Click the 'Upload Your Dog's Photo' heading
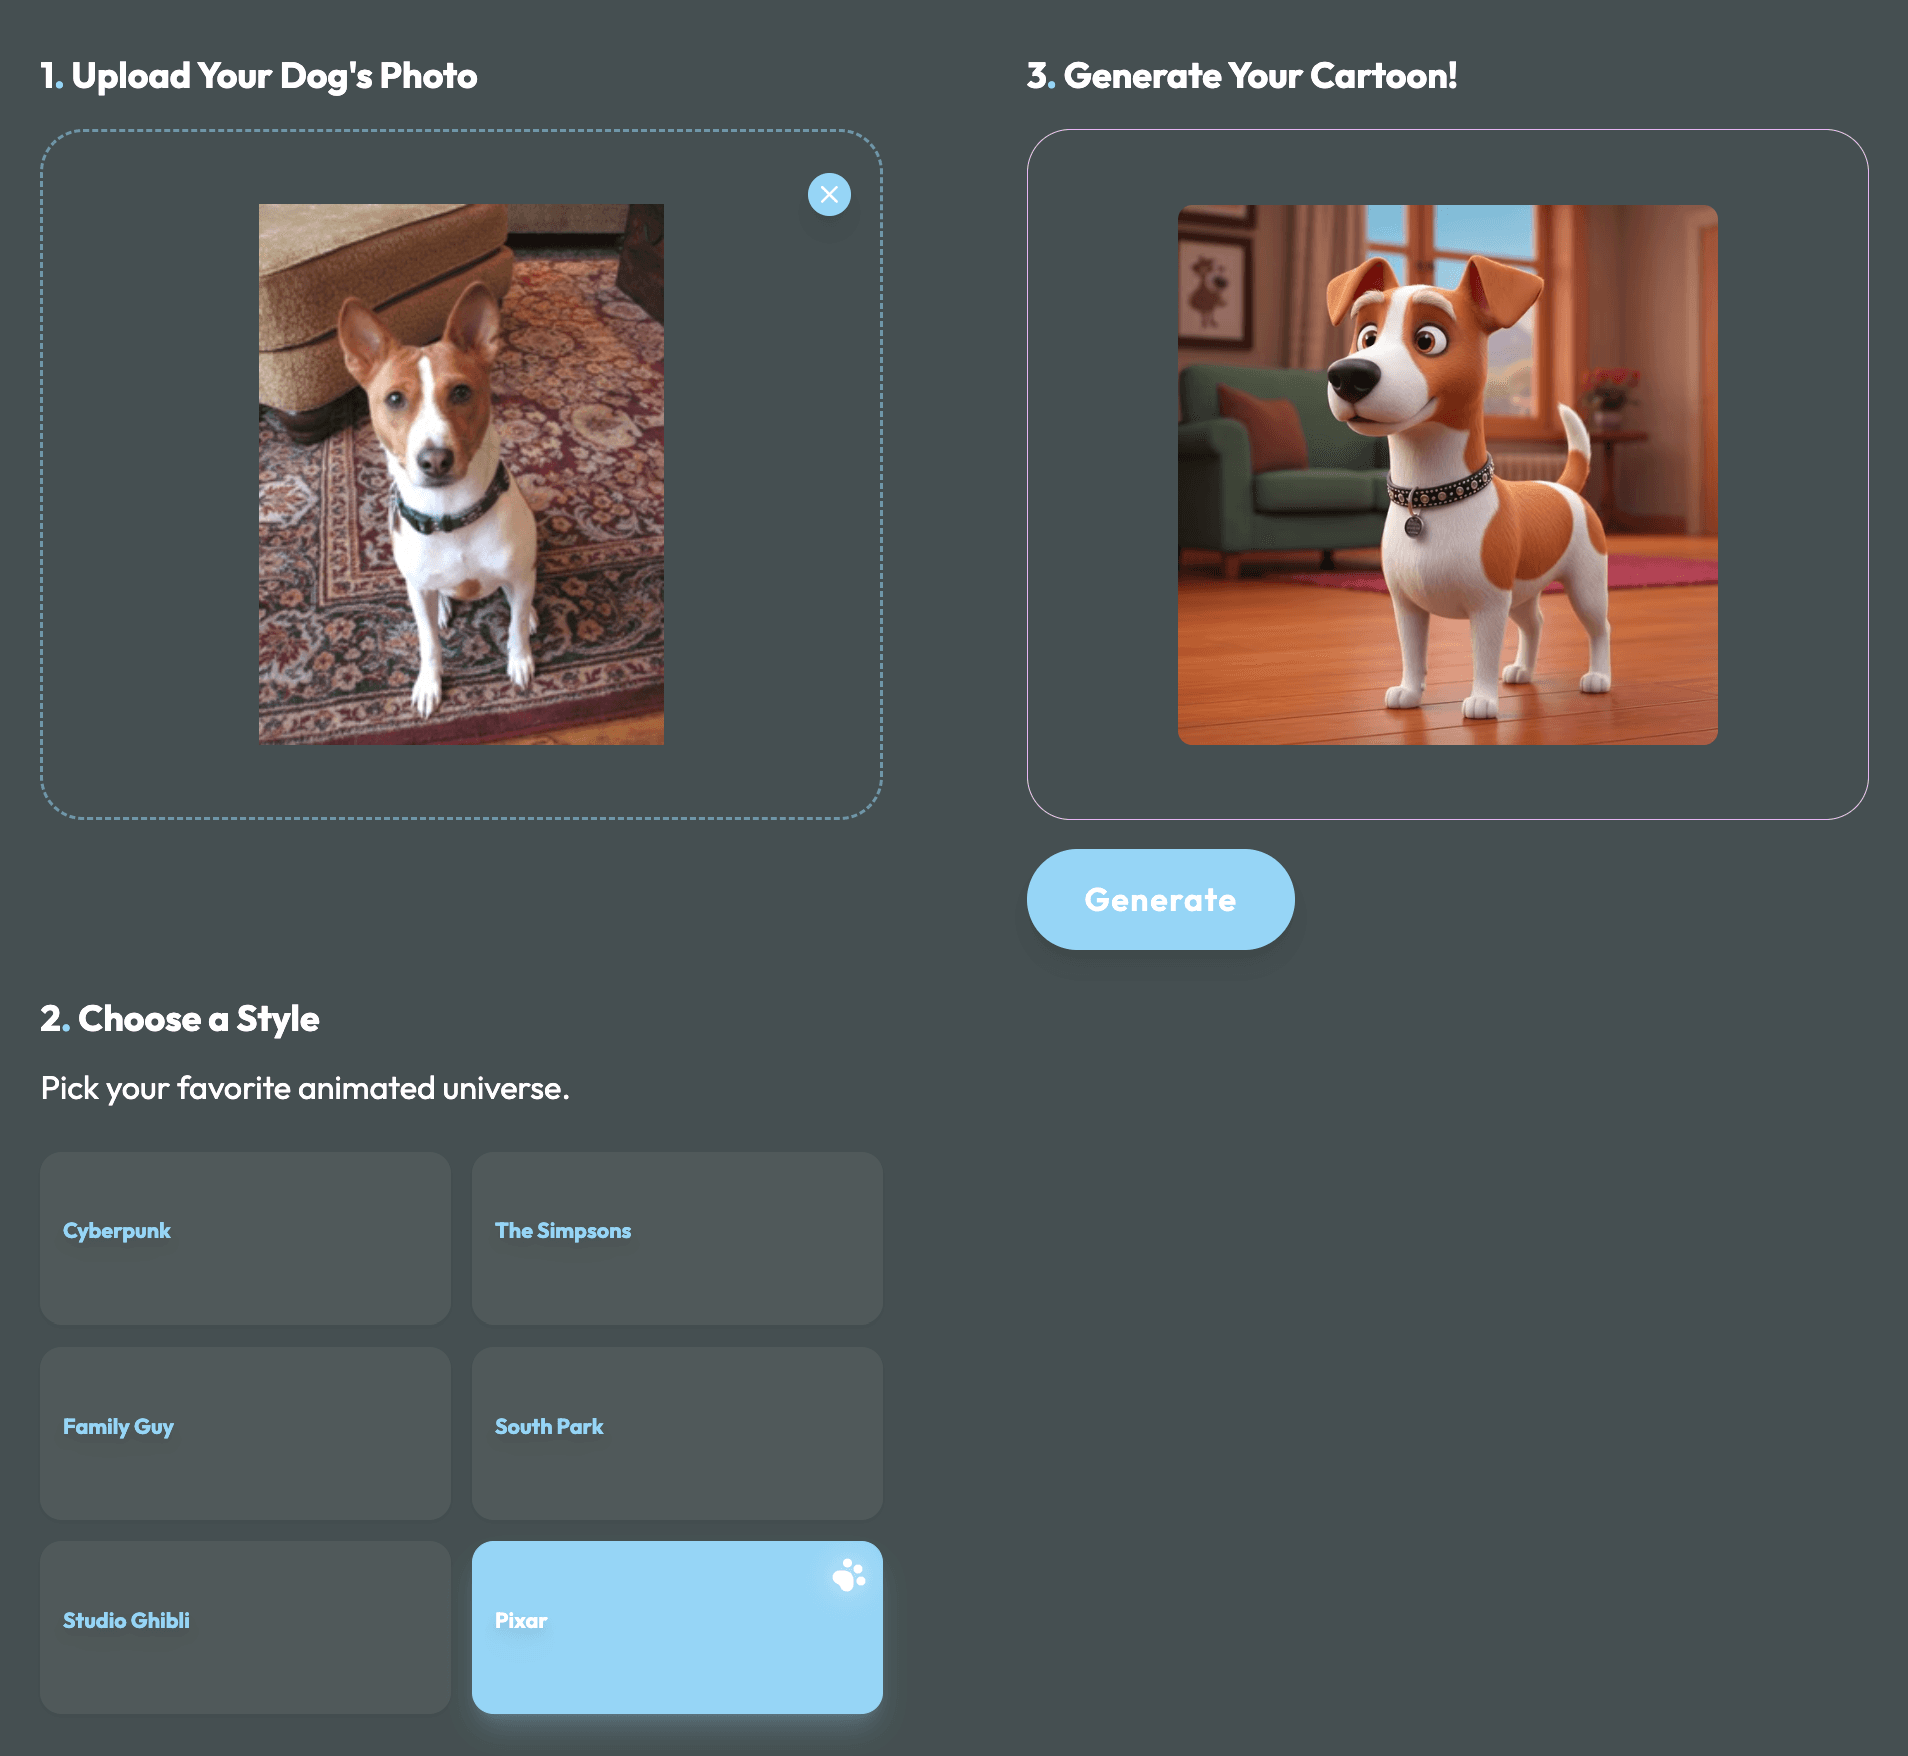1908x1756 pixels. pos(258,74)
